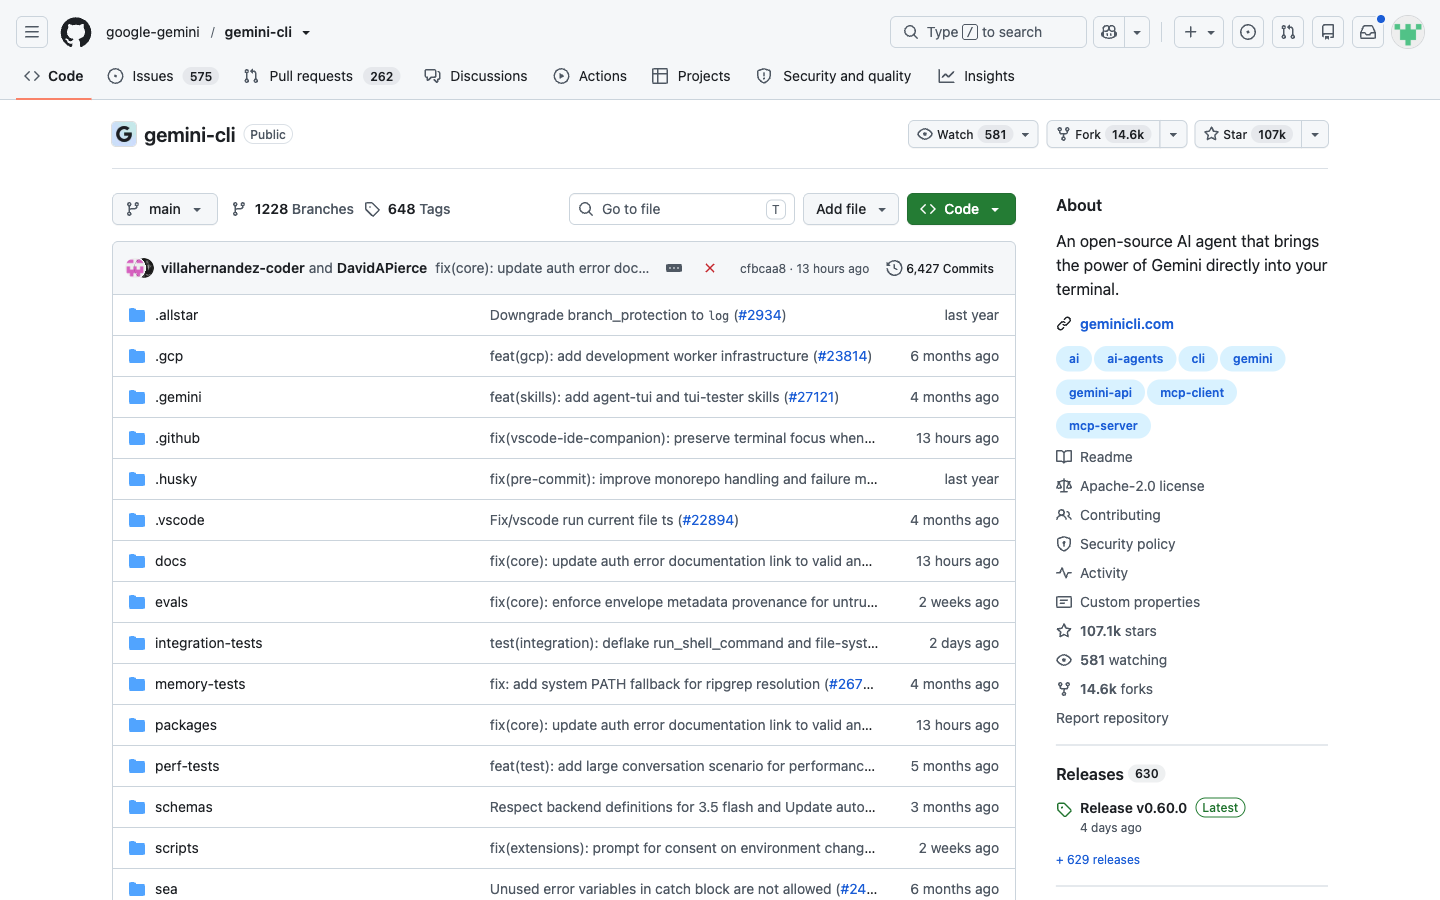Open geminicli.com website link
The width and height of the screenshot is (1440, 900).
click(x=1127, y=324)
